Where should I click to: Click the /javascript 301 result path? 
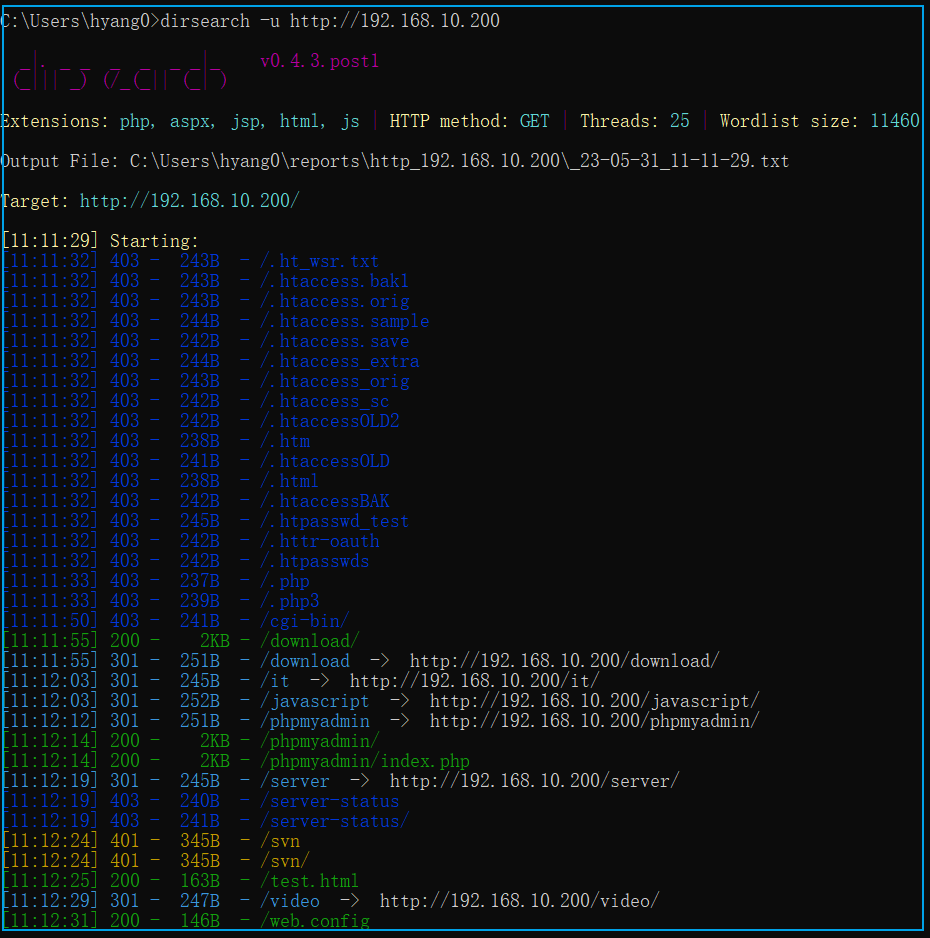pos(315,701)
